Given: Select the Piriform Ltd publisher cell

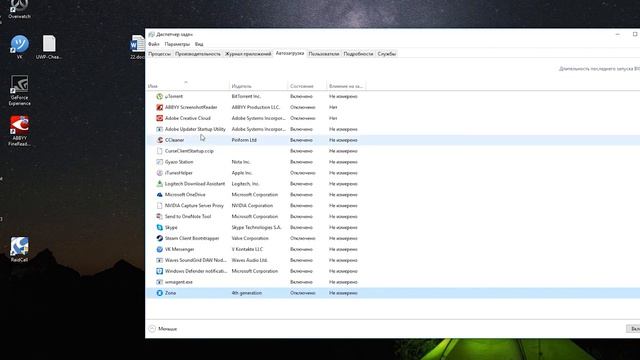Looking at the screenshot, I should (244, 140).
